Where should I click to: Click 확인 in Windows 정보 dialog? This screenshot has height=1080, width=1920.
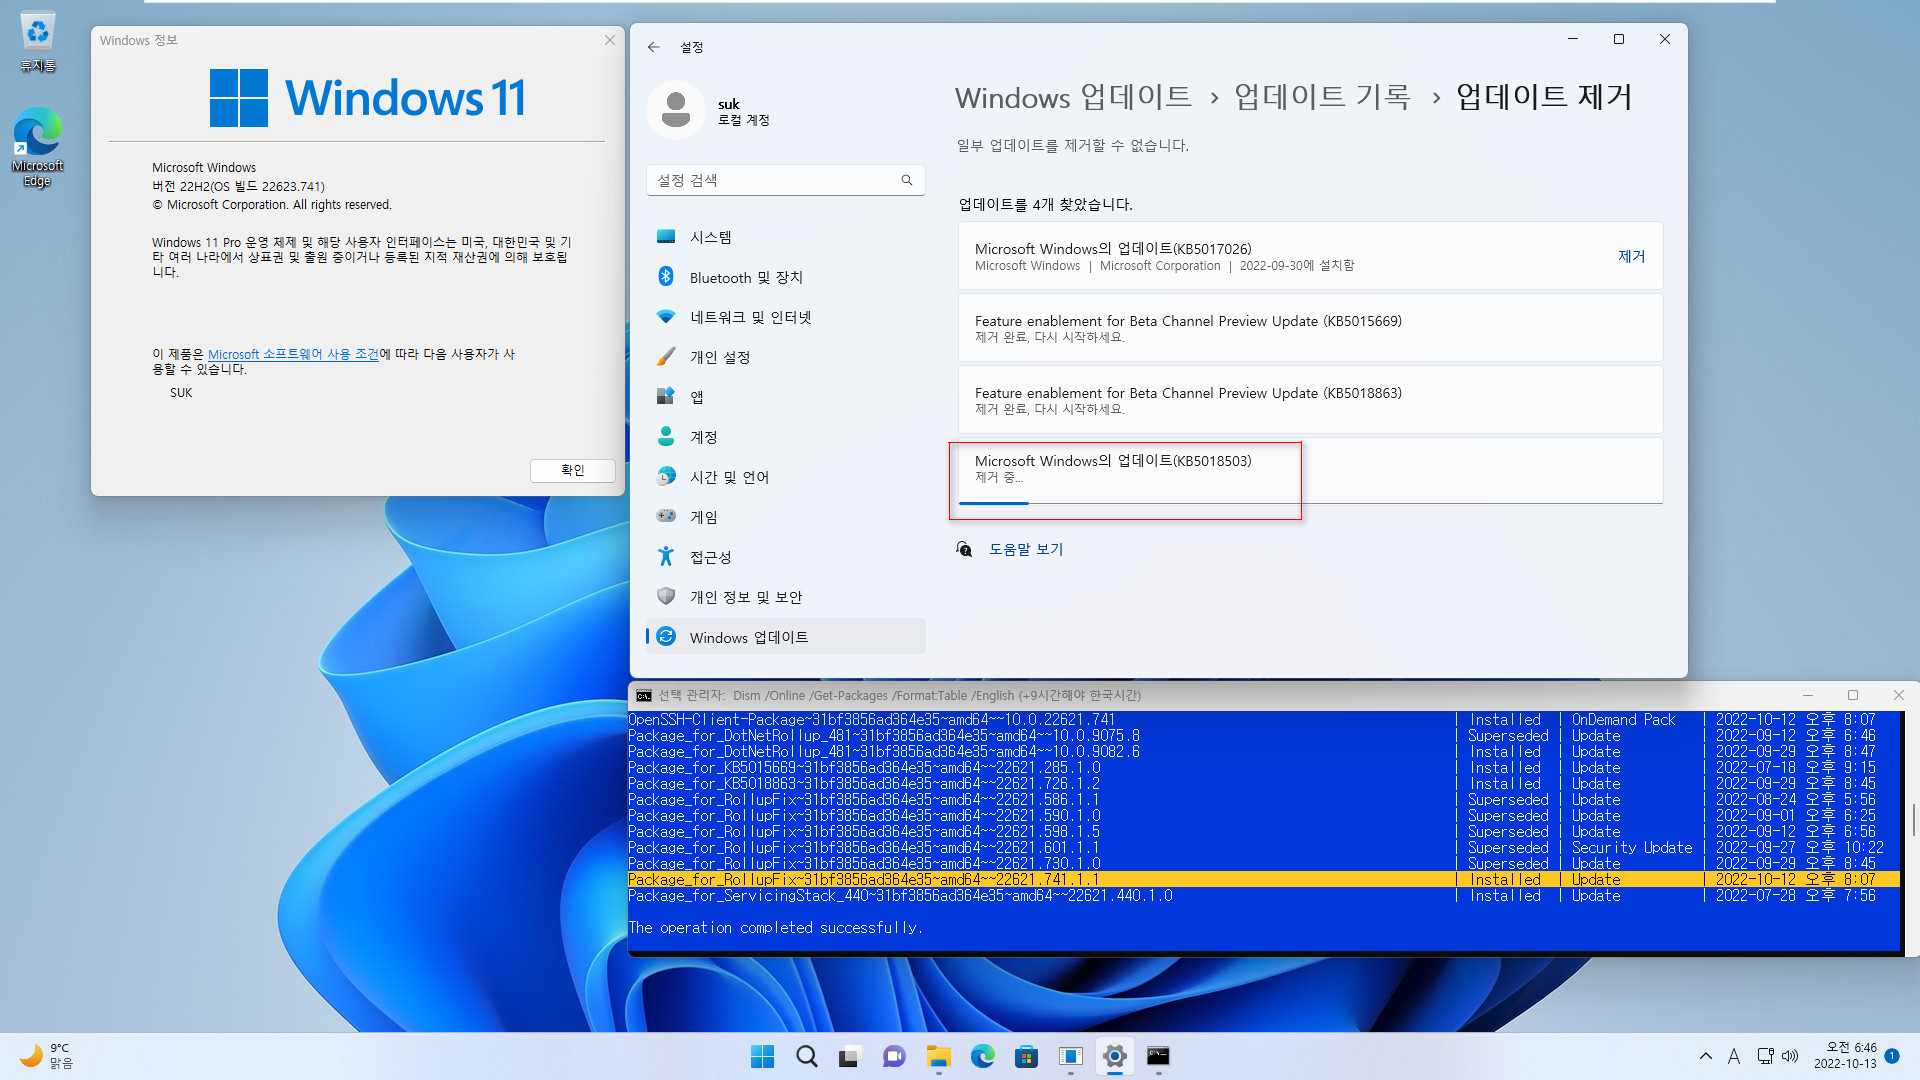[573, 470]
